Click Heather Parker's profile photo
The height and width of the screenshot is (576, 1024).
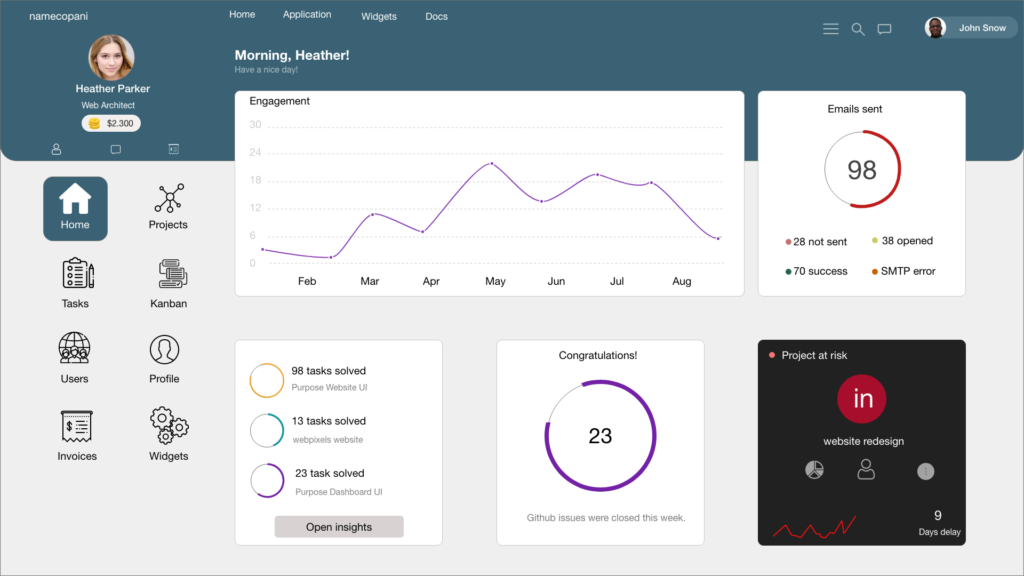pos(112,57)
